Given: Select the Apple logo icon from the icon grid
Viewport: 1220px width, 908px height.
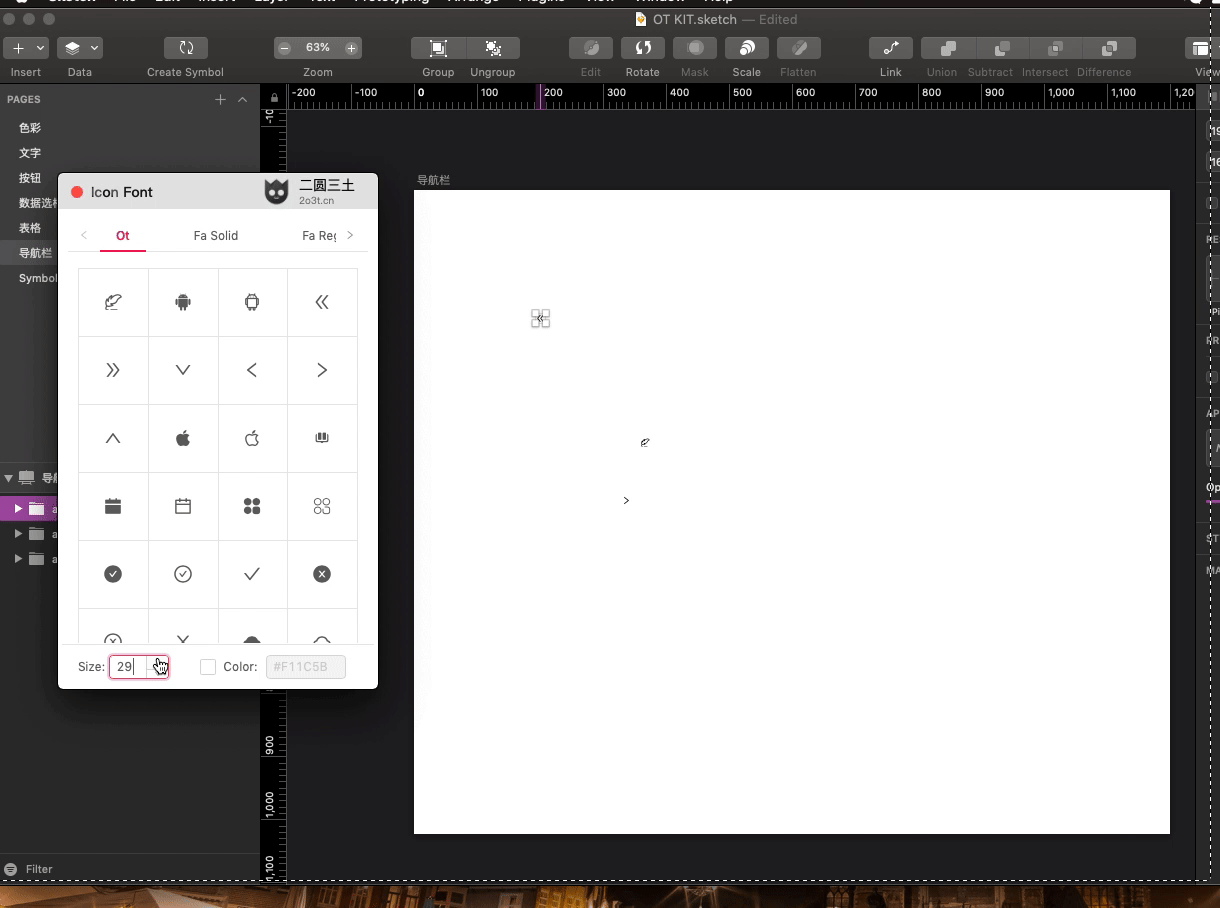Looking at the screenshot, I should [x=183, y=438].
